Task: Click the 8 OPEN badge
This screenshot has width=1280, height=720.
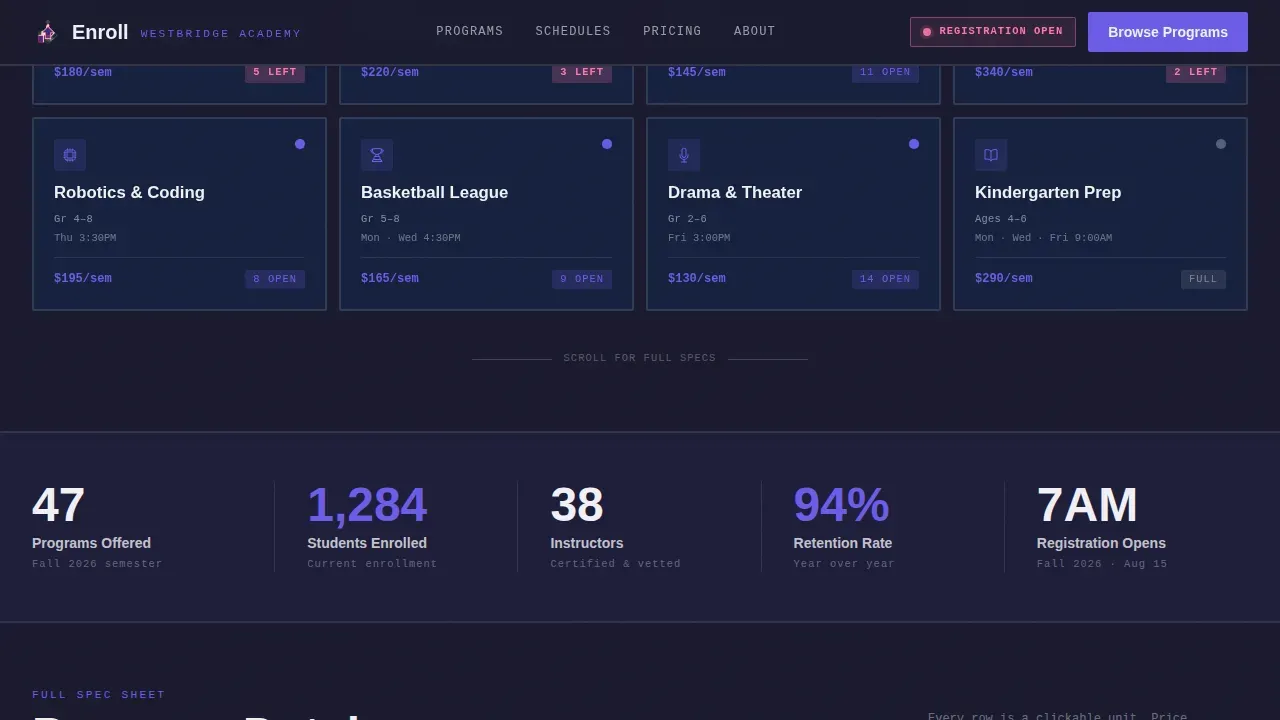Action: pyautogui.click(x=275, y=279)
